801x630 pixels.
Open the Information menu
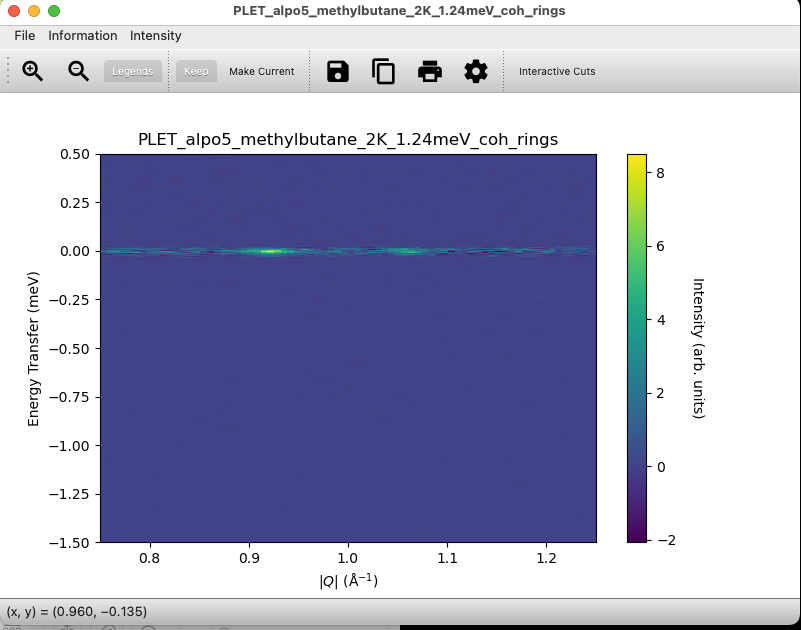[x=83, y=36]
